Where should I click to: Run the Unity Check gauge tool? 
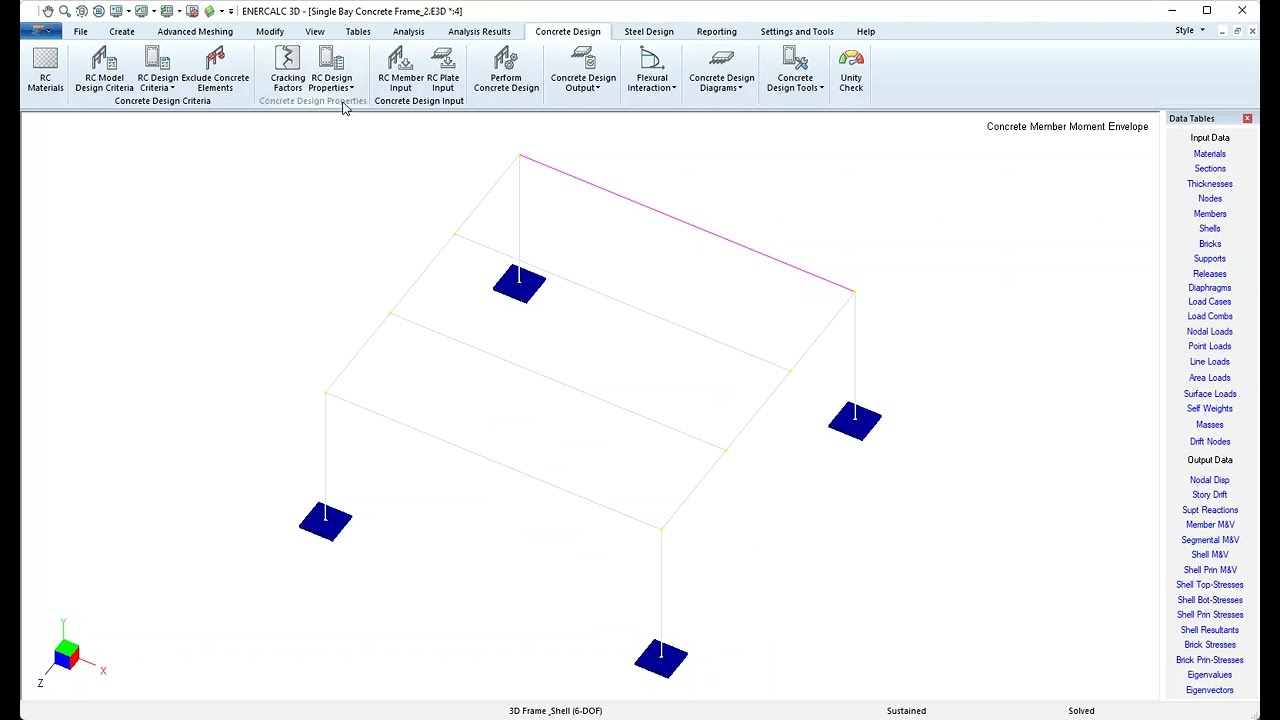[x=851, y=70]
